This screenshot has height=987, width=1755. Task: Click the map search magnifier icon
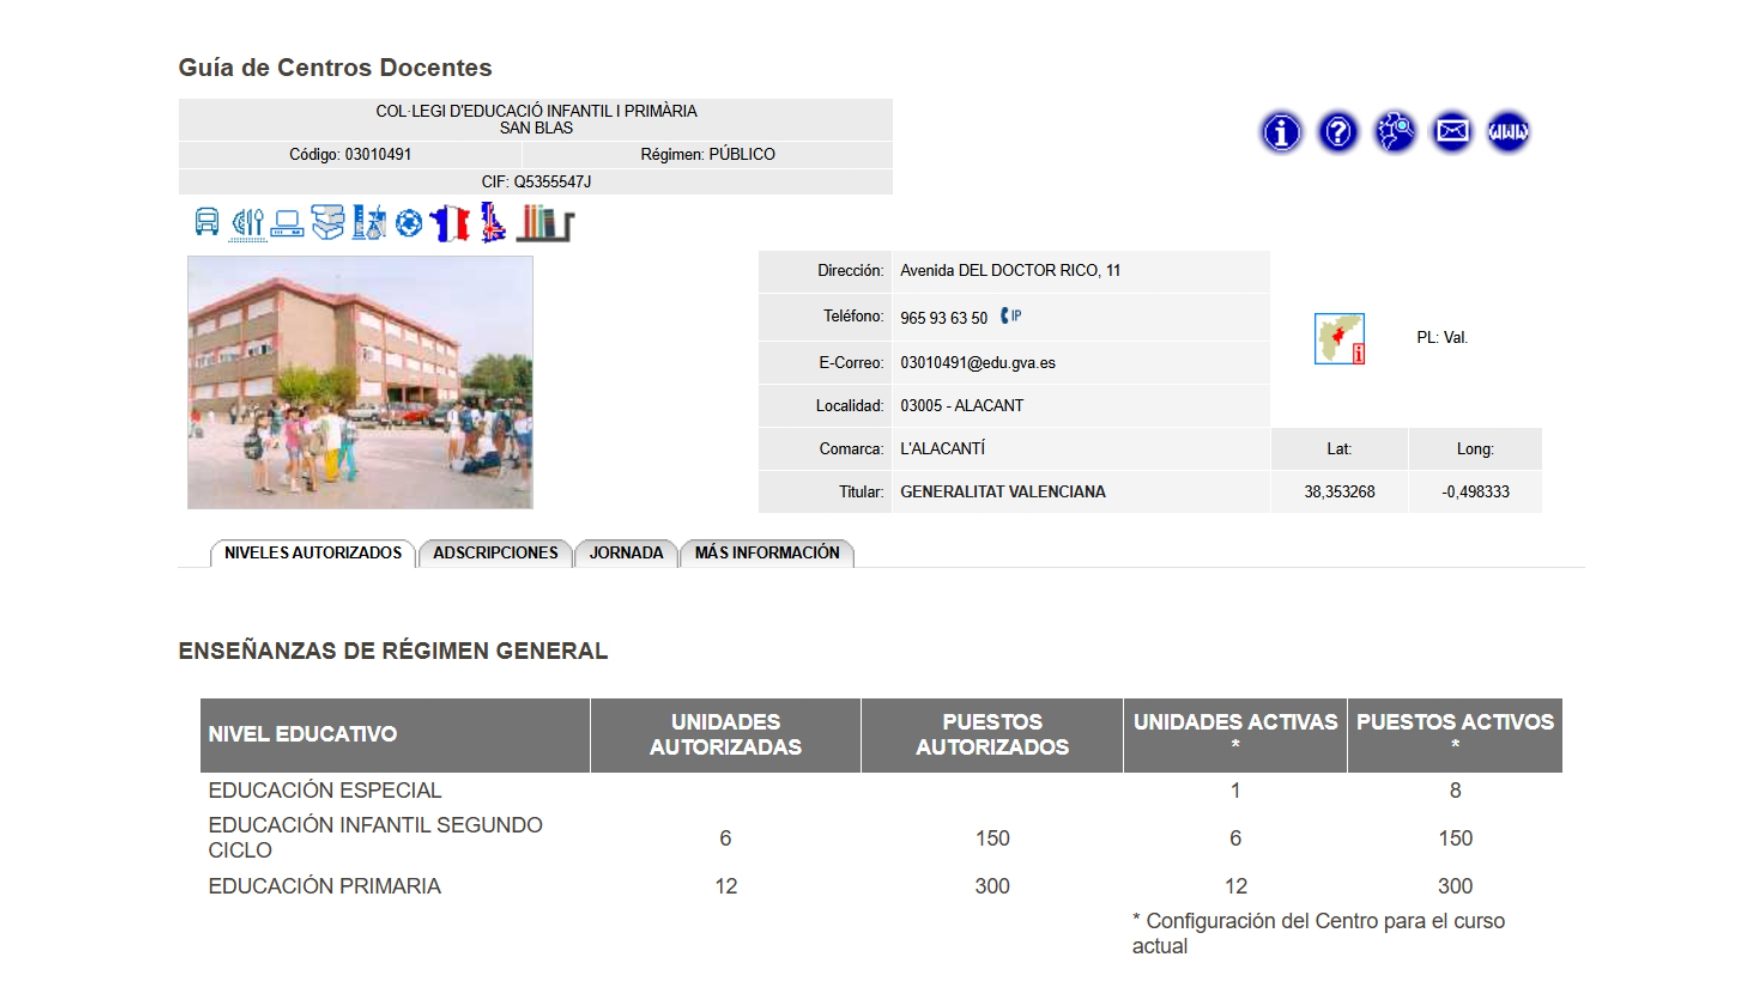click(1395, 132)
